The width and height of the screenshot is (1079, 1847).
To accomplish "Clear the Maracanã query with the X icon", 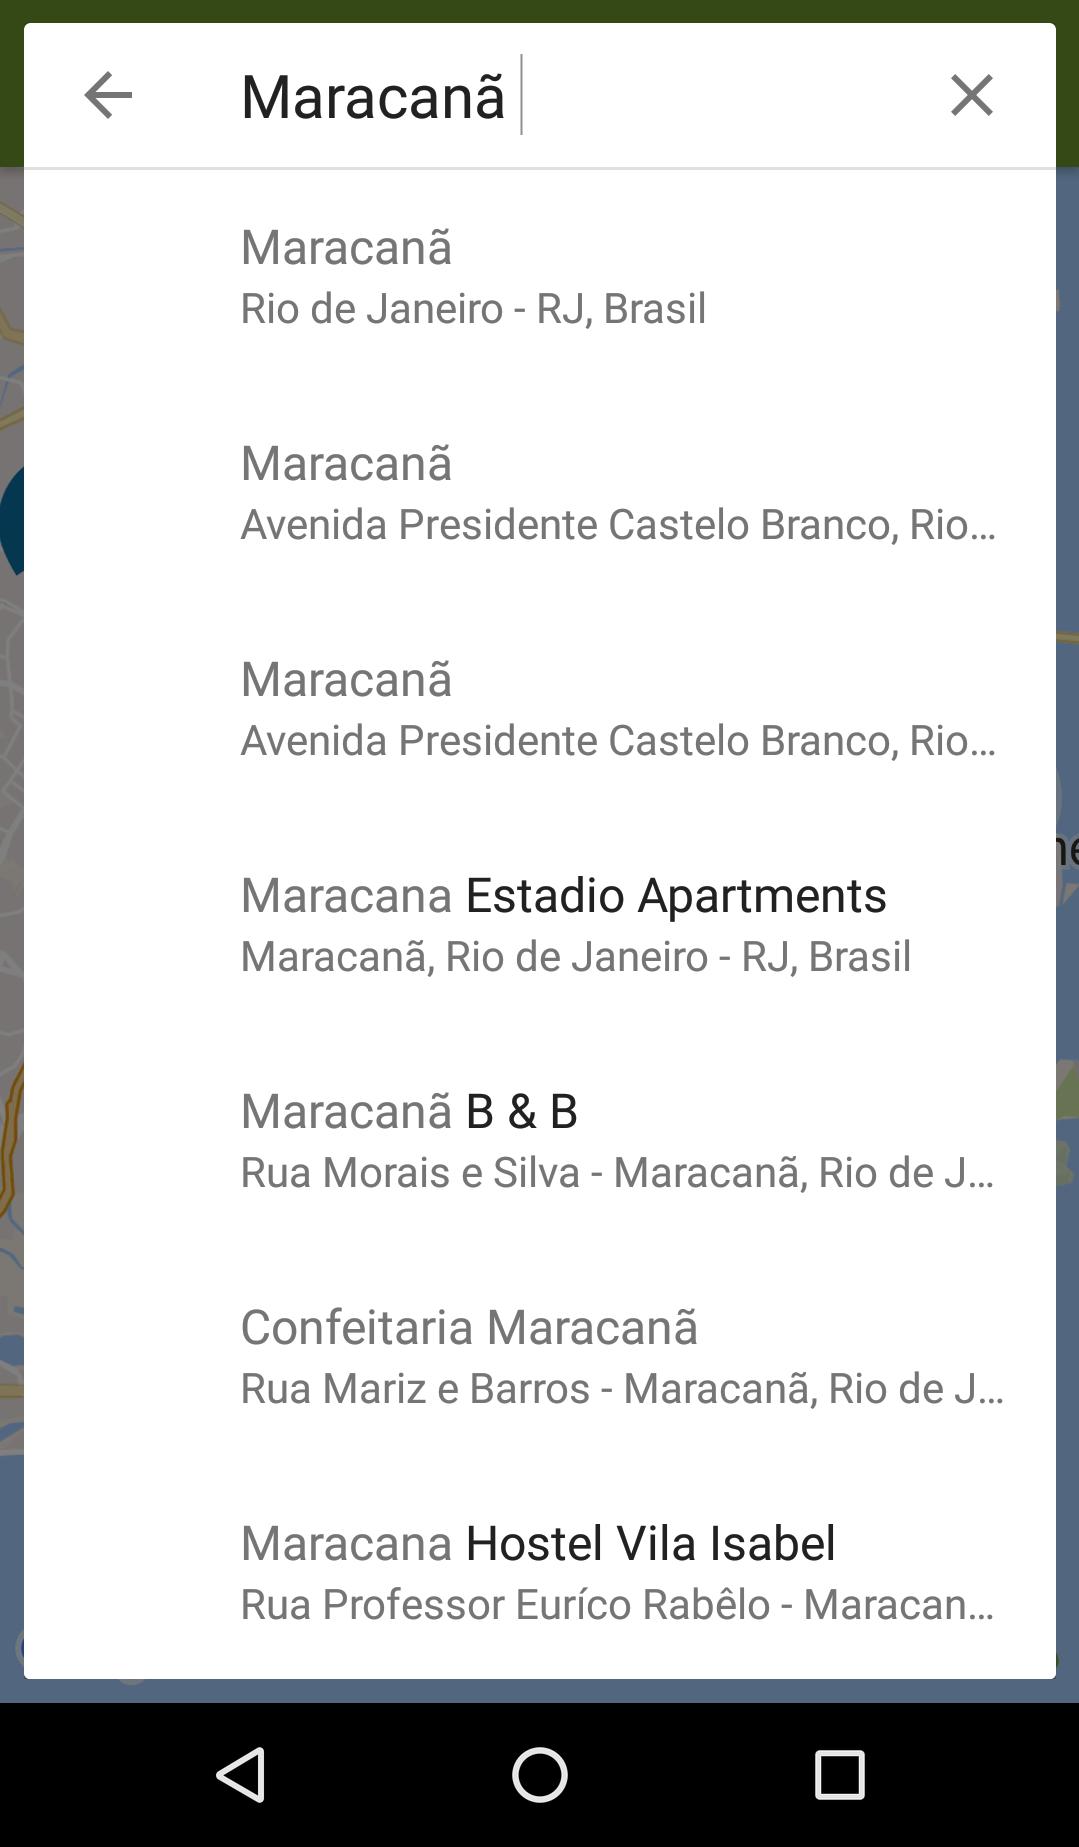I will [x=971, y=96].
